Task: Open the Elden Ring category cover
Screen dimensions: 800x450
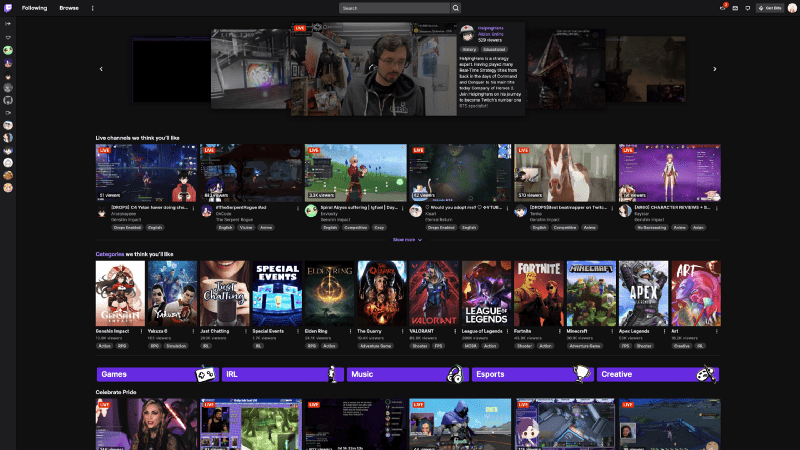Action: coord(329,293)
